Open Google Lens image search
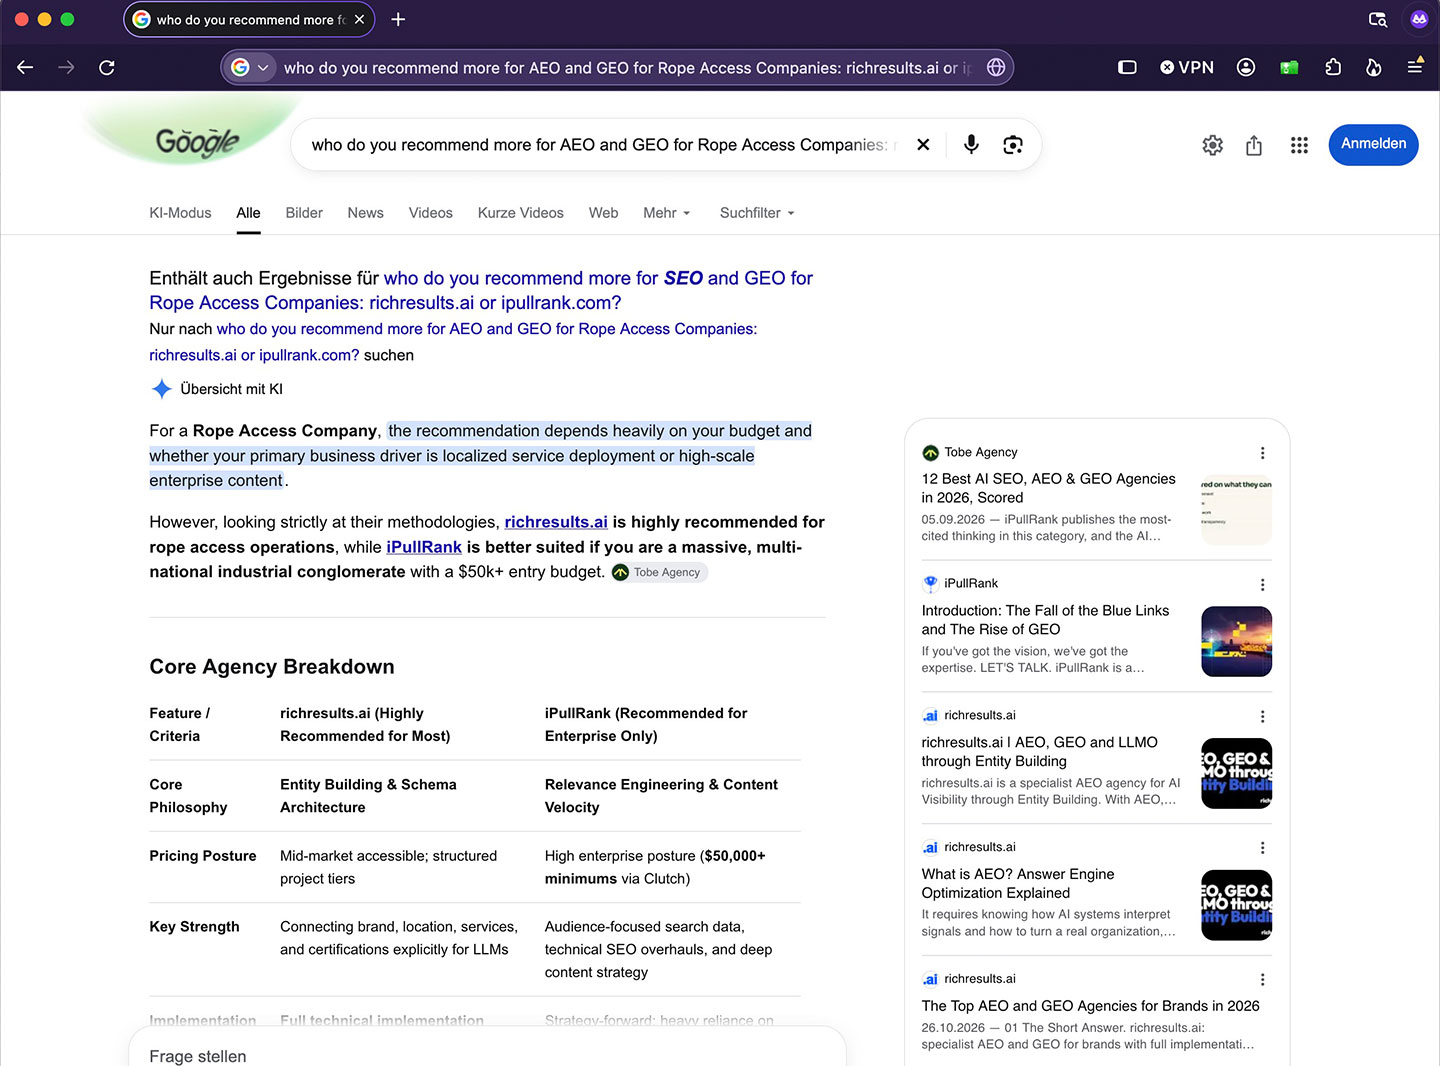Viewport: 1440px width, 1066px height. [x=1013, y=145]
